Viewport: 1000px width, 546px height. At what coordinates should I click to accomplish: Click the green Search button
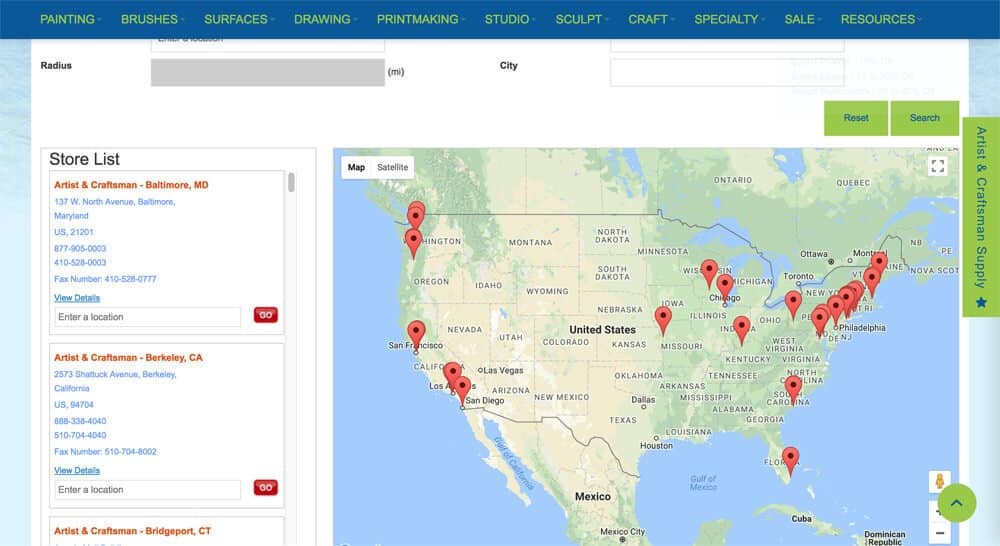(x=925, y=118)
